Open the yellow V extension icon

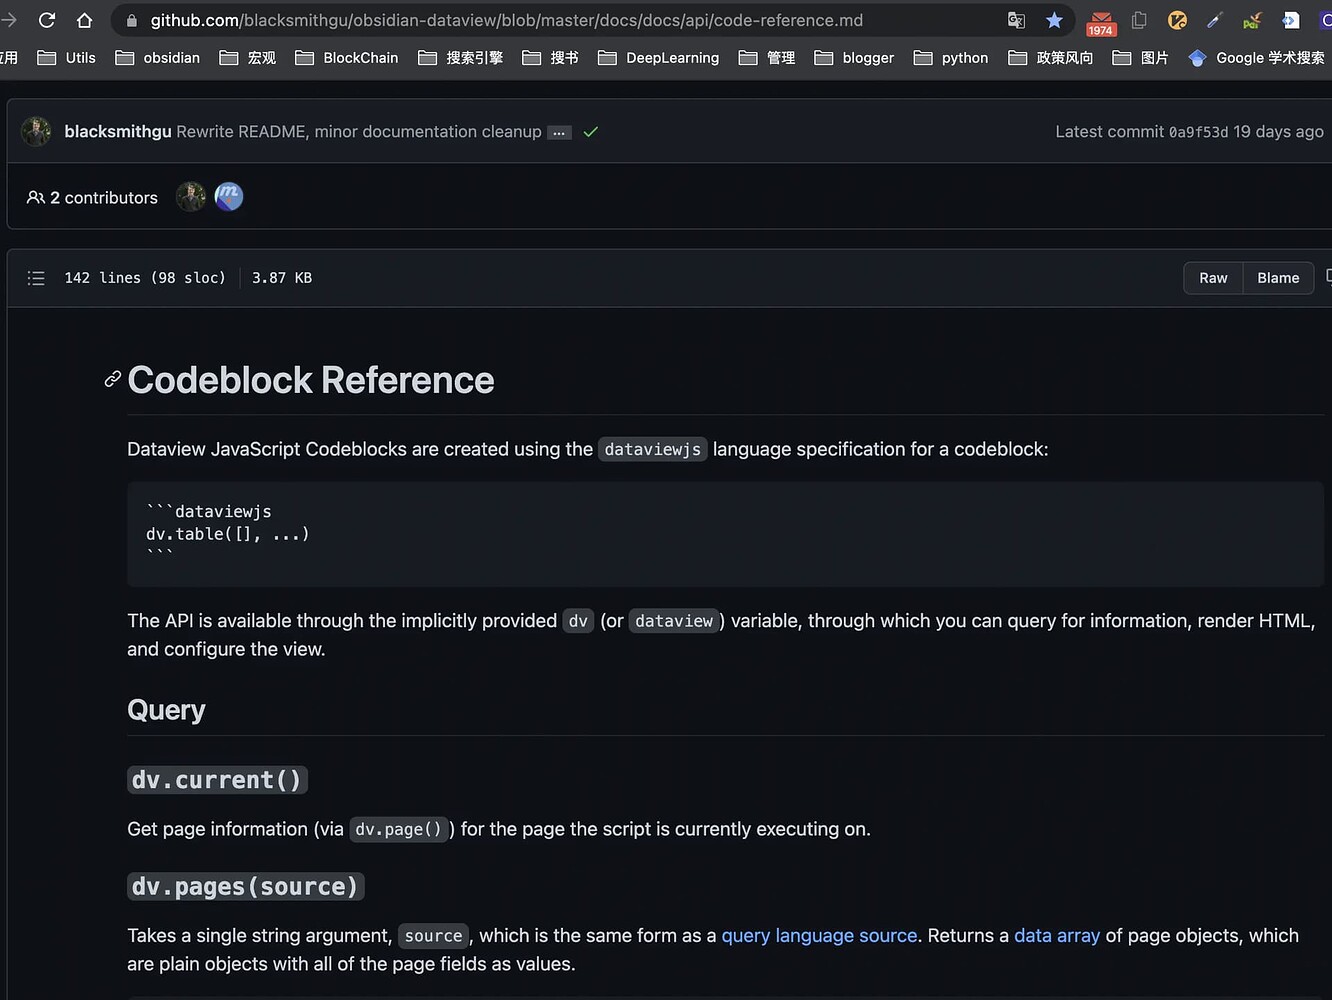coord(1177,20)
